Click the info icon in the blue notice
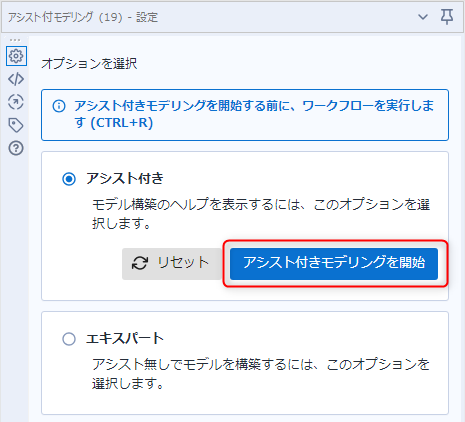Screen dimensions: 465x422 tap(59, 106)
